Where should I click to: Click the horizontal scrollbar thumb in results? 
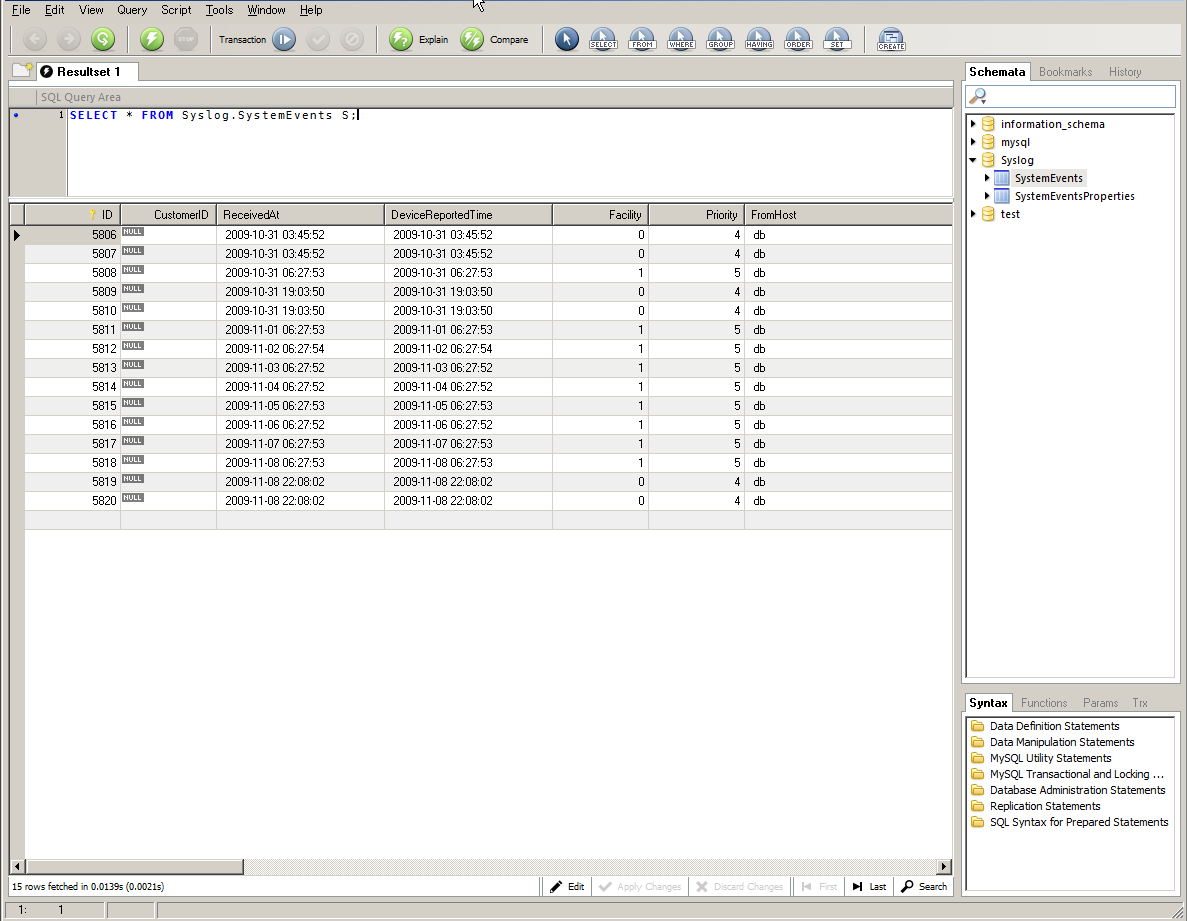pos(134,867)
